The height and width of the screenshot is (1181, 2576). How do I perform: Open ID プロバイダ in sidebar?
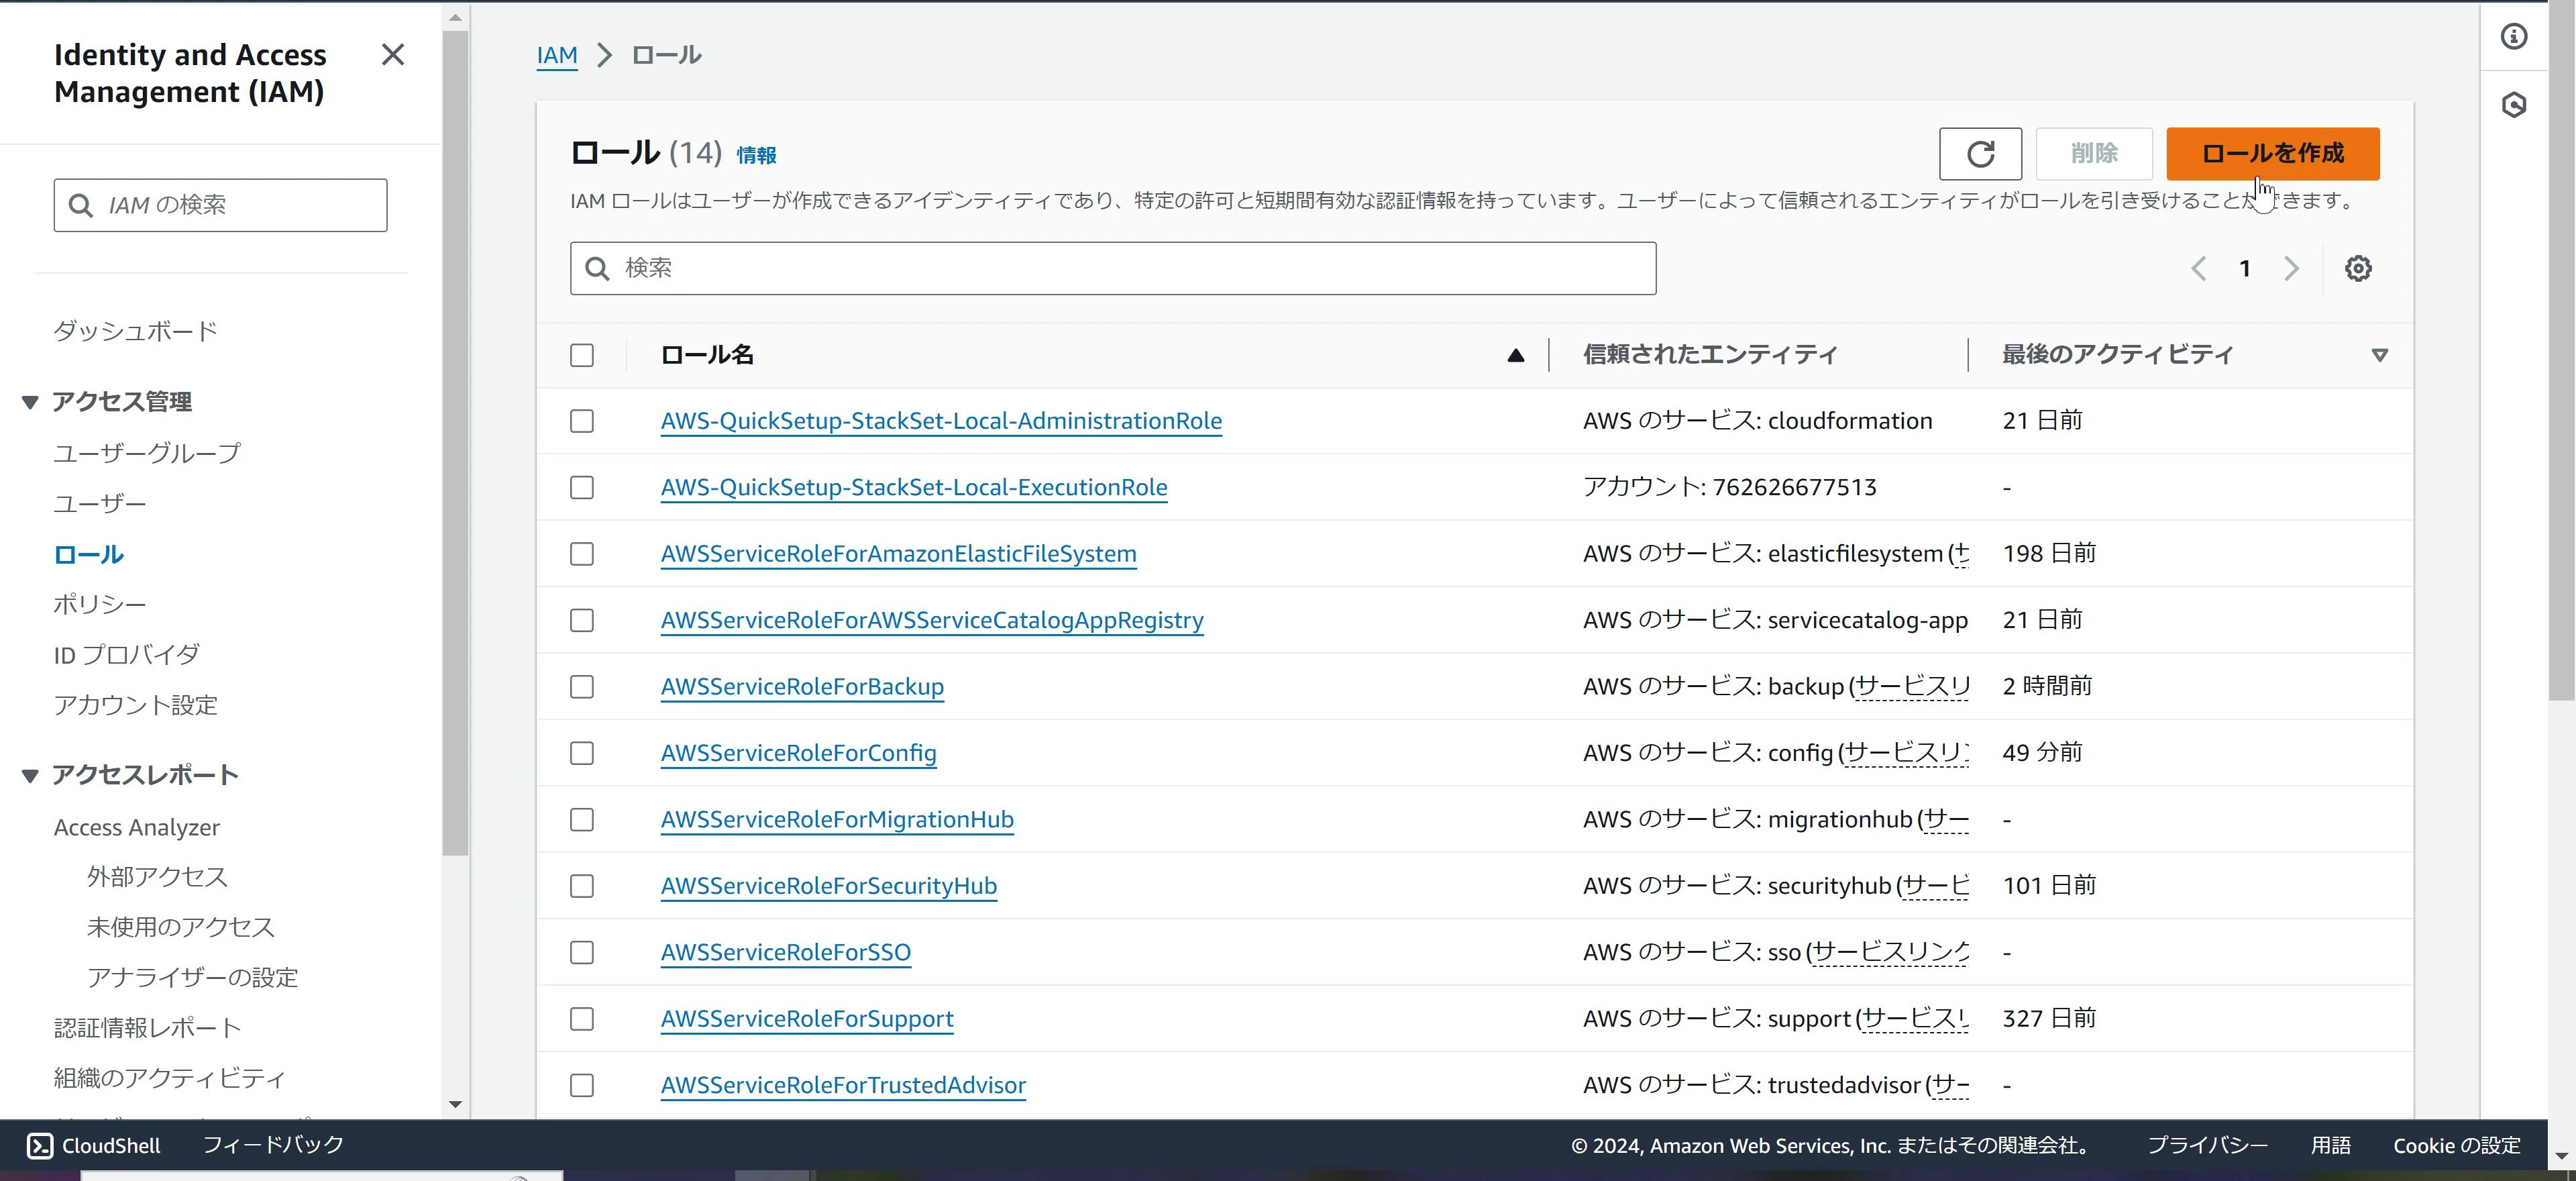point(127,655)
